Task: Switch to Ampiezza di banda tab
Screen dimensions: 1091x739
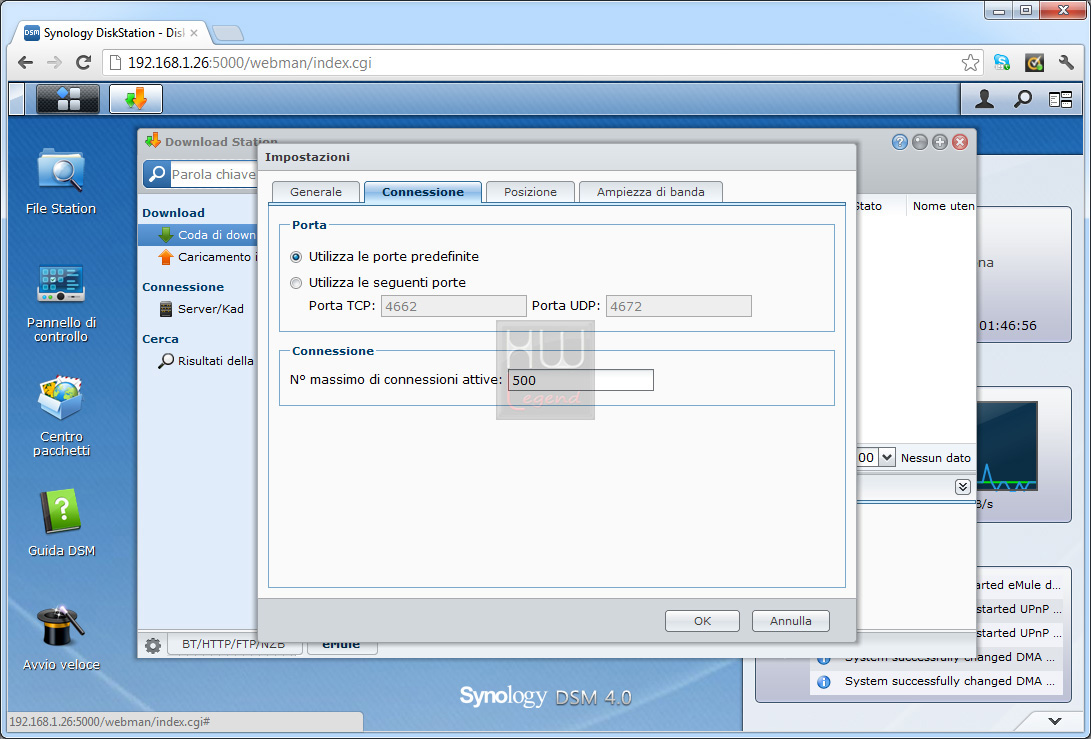Action: (651, 192)
